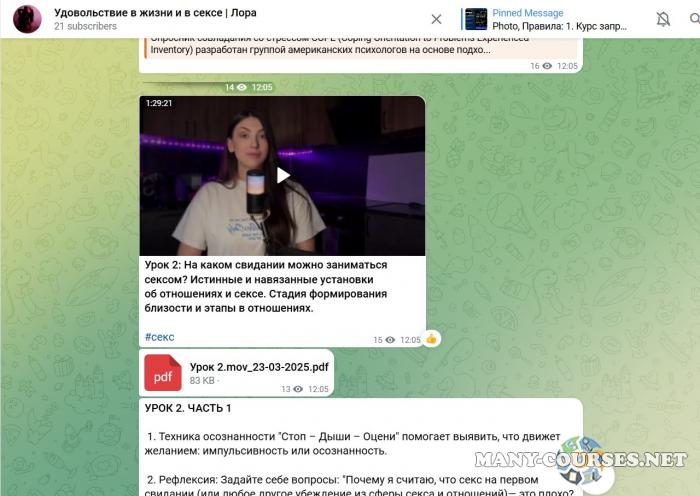Screen dimensions: 700x496
Task: Click the muted notification bell icon
Action: (663, 19)
